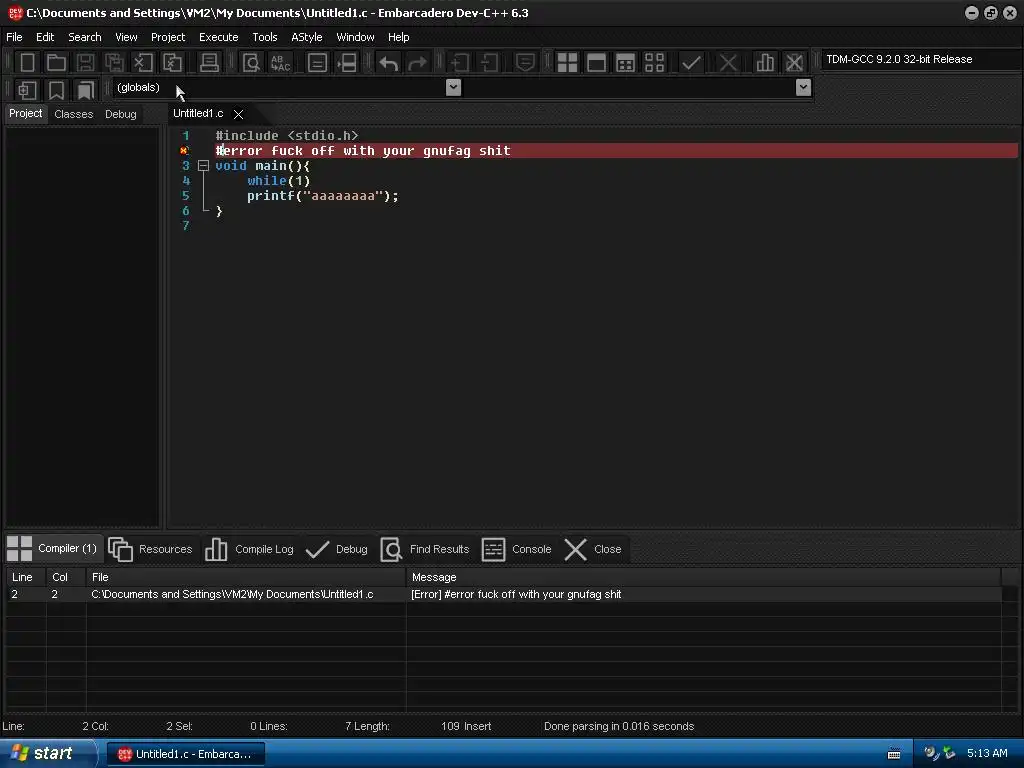1024x768 pixels.
Task: Click the Open file folder icon
Action: click(x=56, y=63)
